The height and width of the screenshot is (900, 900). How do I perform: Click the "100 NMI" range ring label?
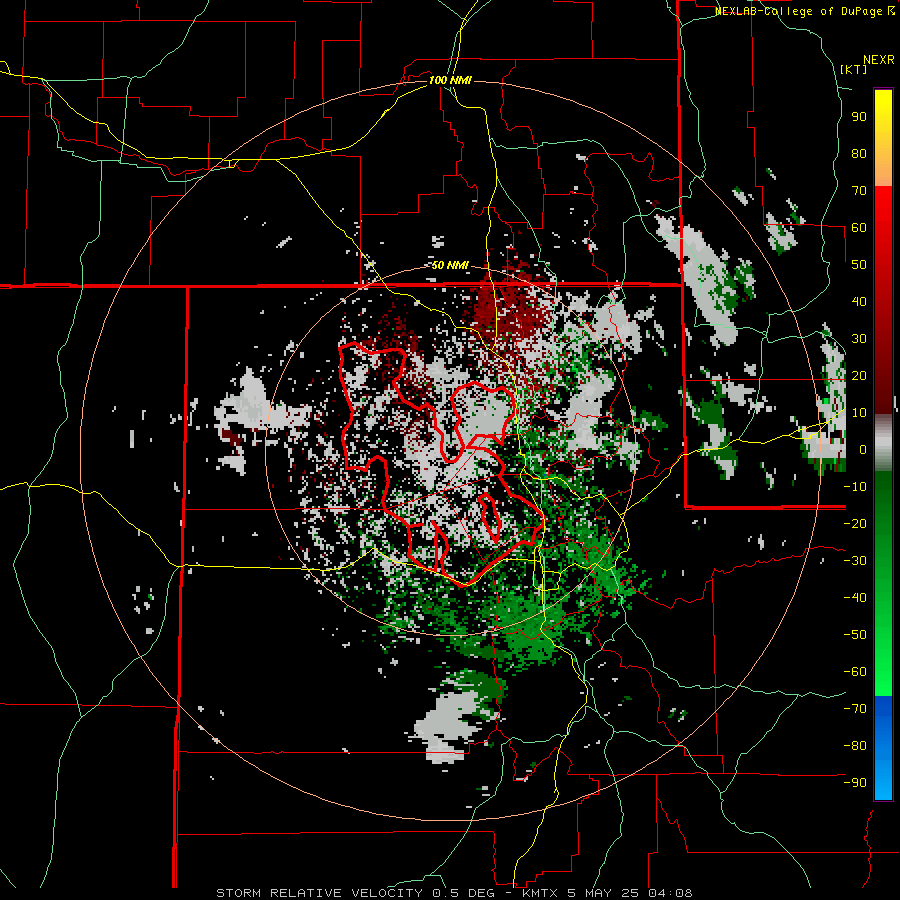[450, 80]
